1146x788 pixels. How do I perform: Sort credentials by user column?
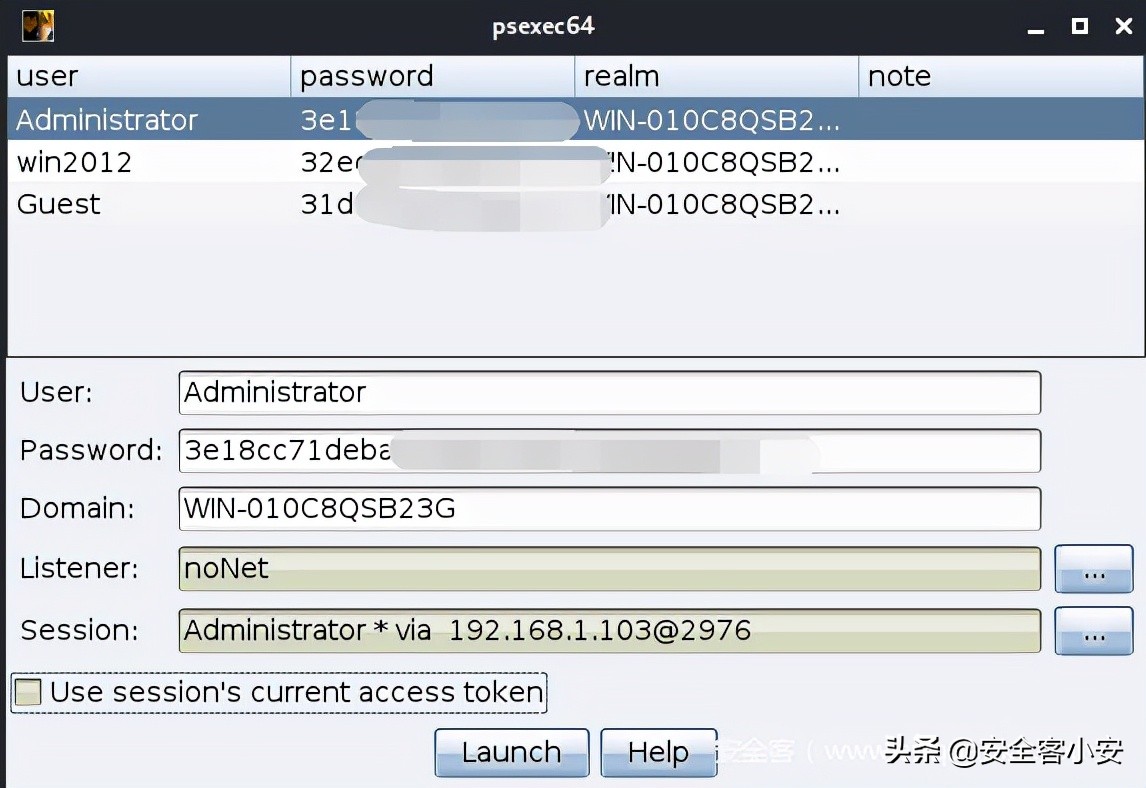[148, 76]
